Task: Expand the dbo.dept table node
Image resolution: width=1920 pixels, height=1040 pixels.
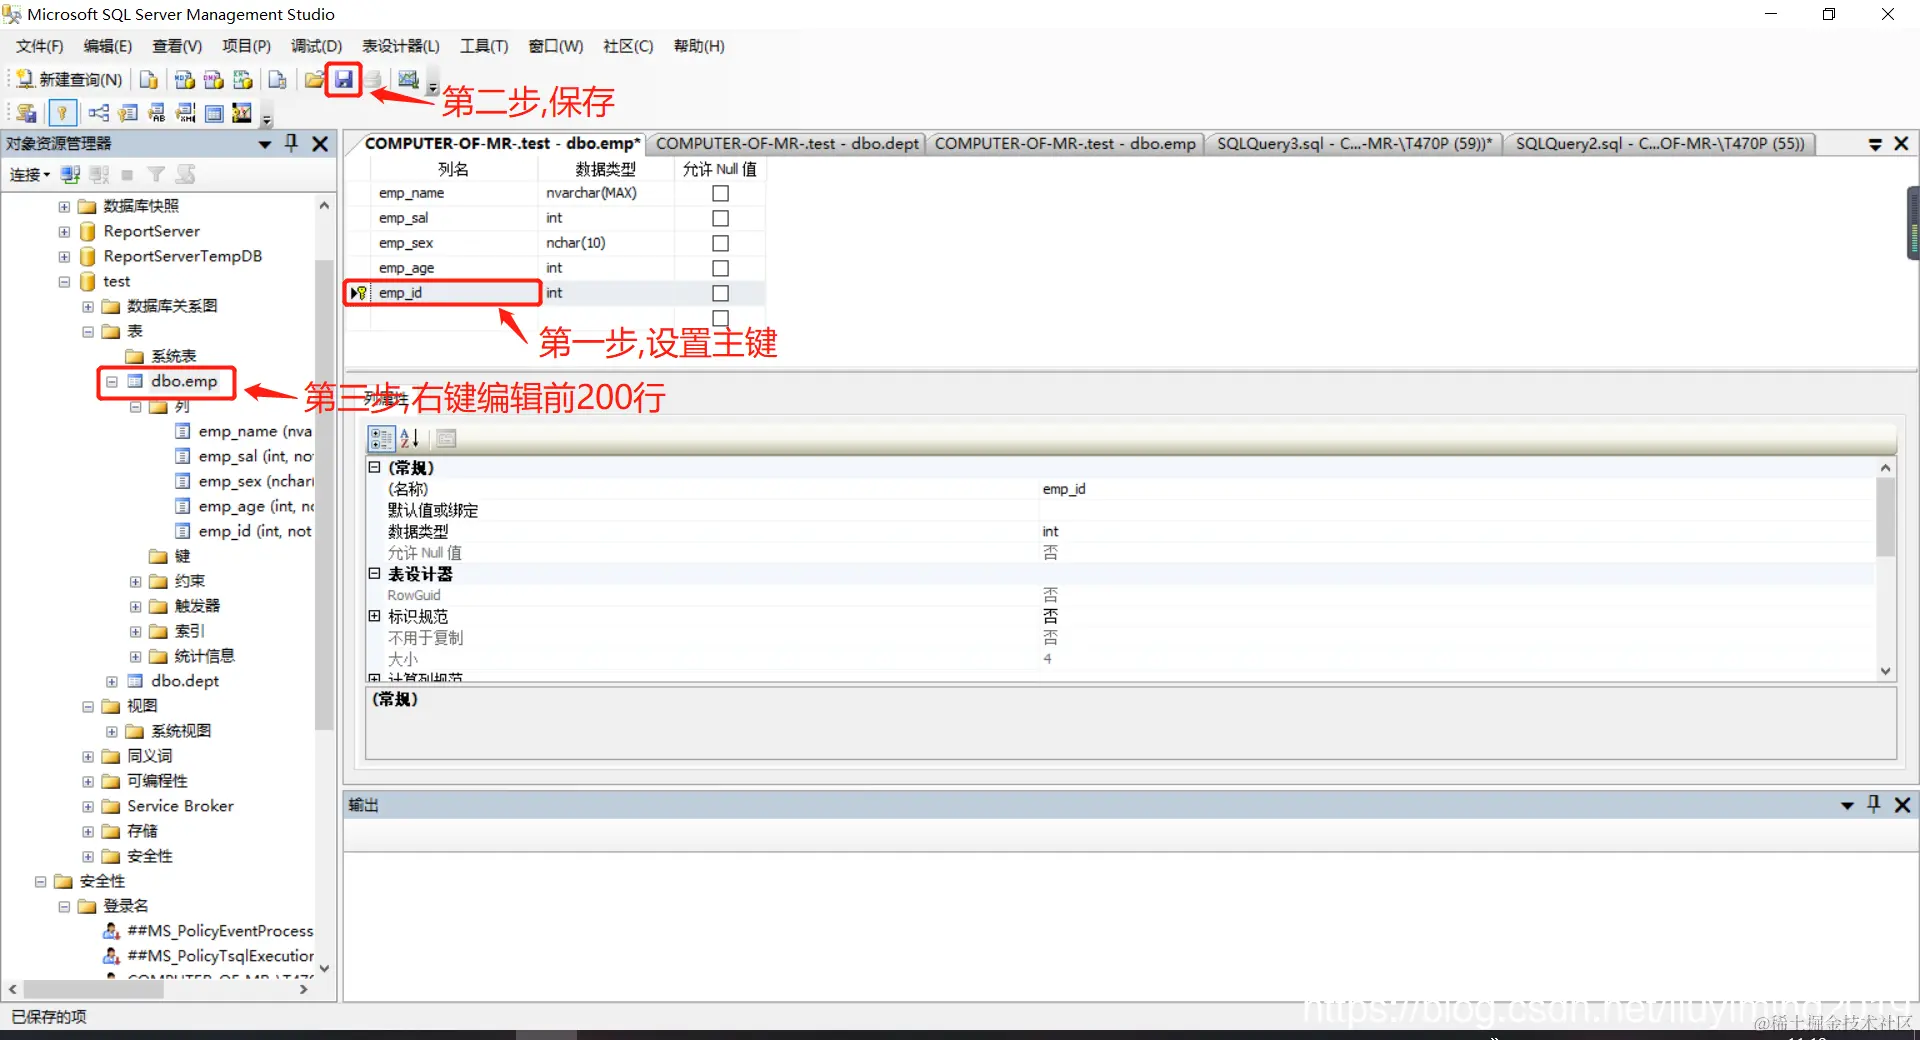Action: click(112, 681)
